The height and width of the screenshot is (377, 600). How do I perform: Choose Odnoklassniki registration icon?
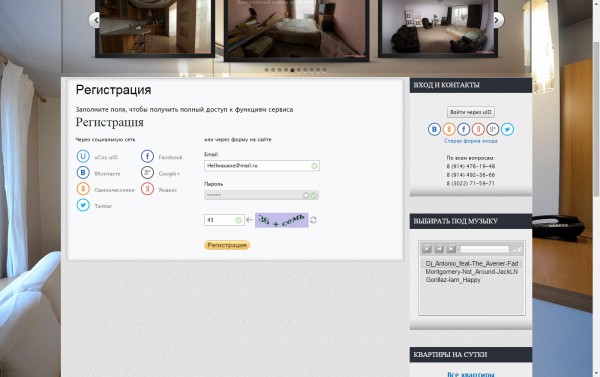[83, 189]
